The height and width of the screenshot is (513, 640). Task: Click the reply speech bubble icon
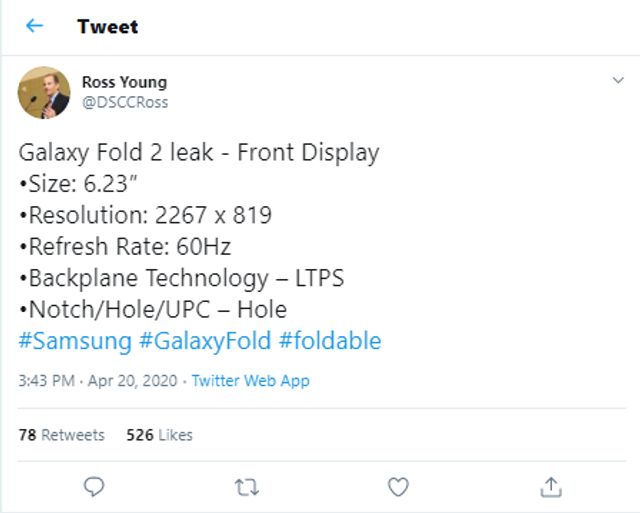tap(95, 486)
